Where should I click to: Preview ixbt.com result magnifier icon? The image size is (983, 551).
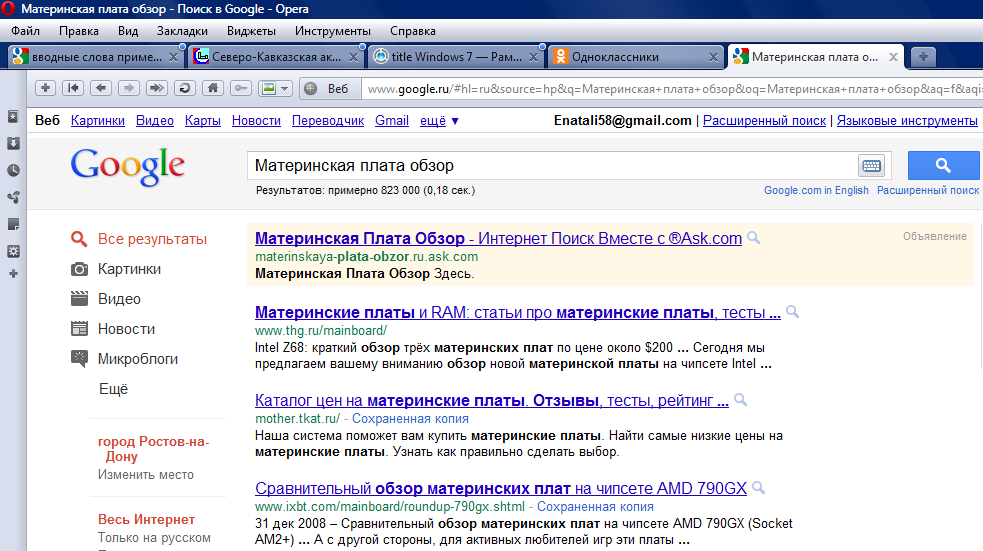click(x=759, y=488)
